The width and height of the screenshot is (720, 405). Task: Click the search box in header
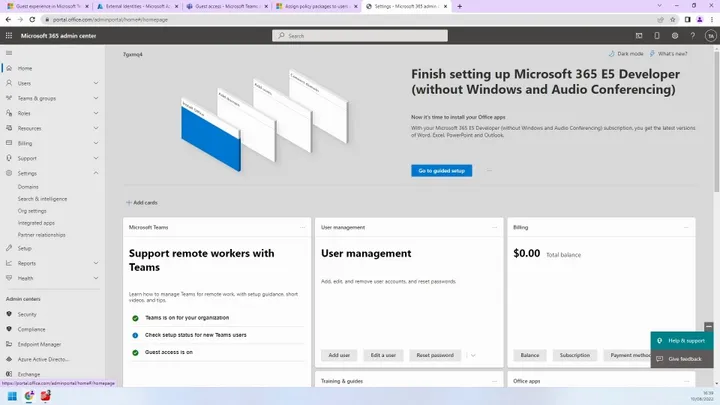(360, 36)
